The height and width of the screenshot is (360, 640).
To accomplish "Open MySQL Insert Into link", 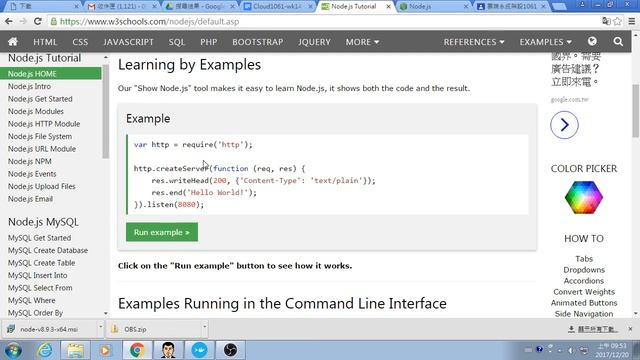I will (x=38, y=275).
